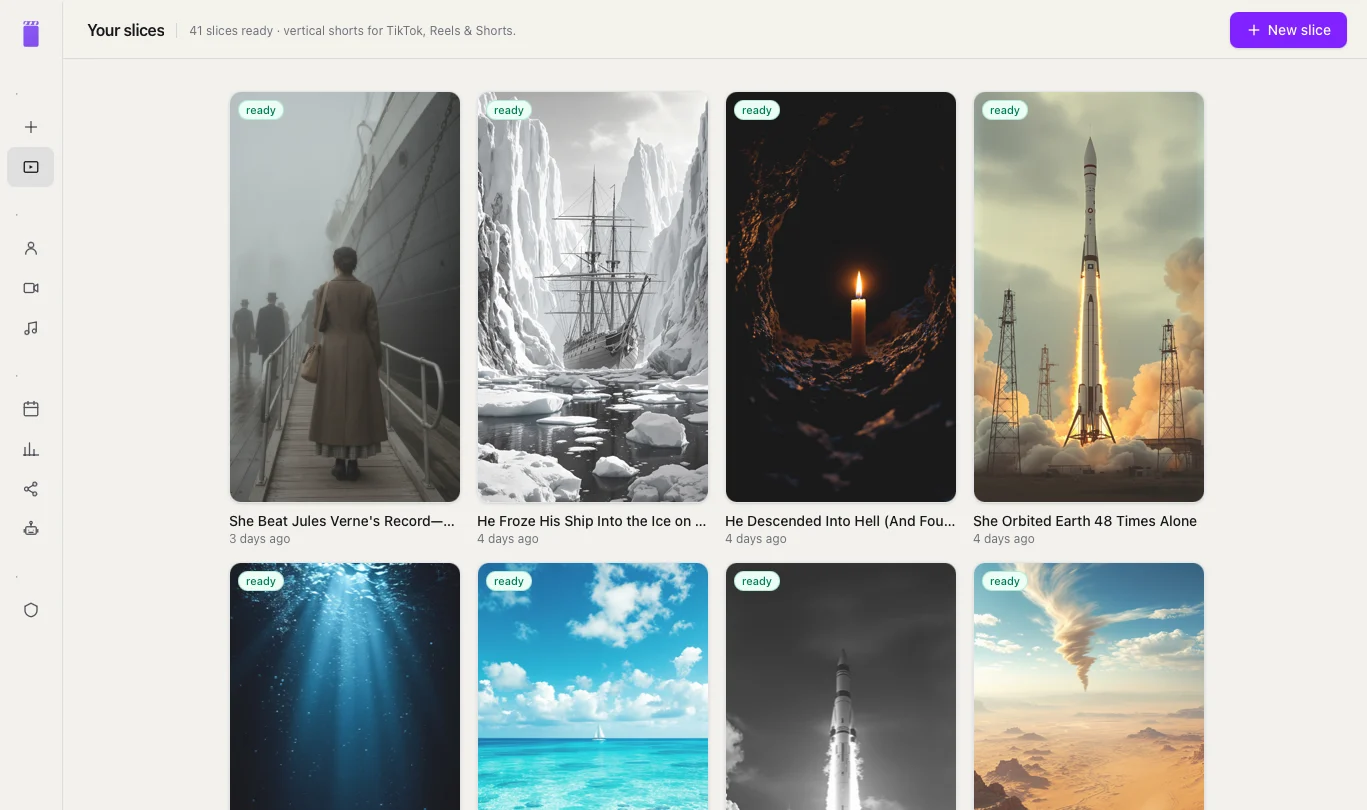Open the video camera sidebar icon
Image resolution: width=1367 pixels, height=810 pixels.
point(31,288)
